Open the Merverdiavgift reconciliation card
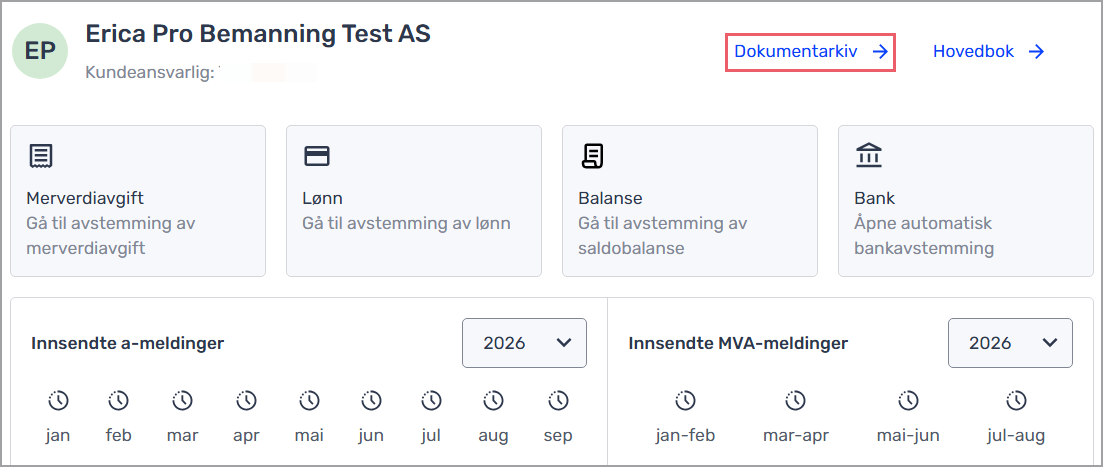The width and height of the screenshot is (1103, 467). [x=138, y=201]
